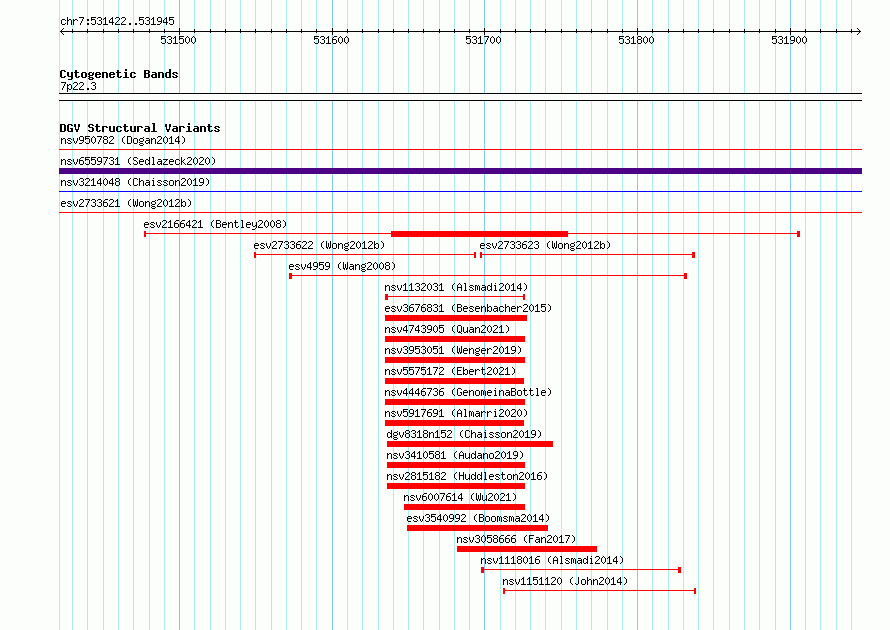
Task: Select red bar below esv3540992 label
Action: 477,528
